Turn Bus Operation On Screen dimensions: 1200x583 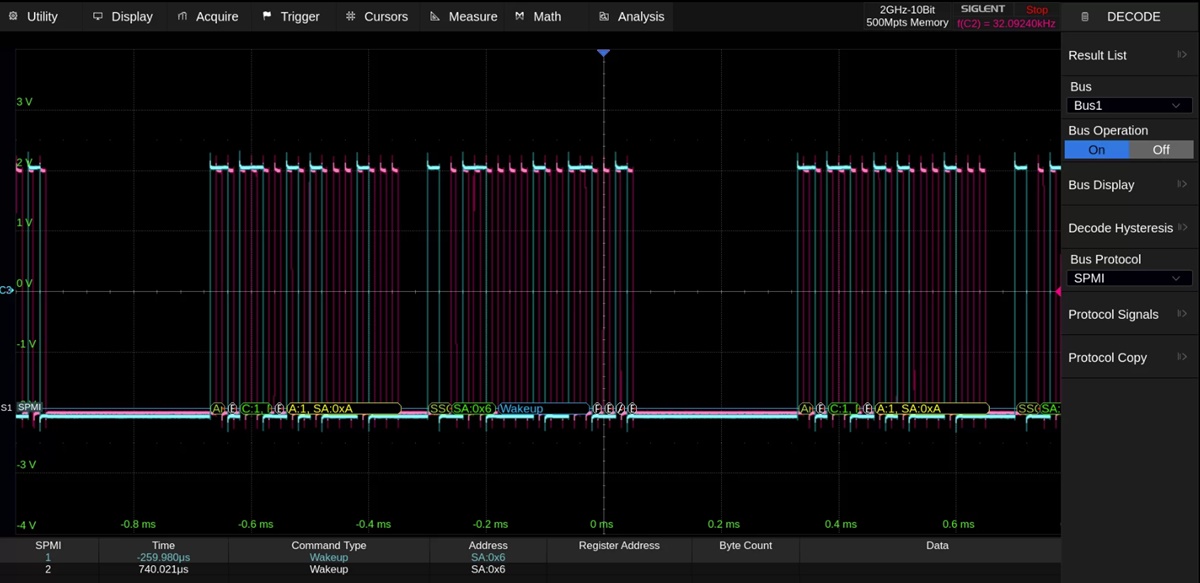tap(1096, 150)
